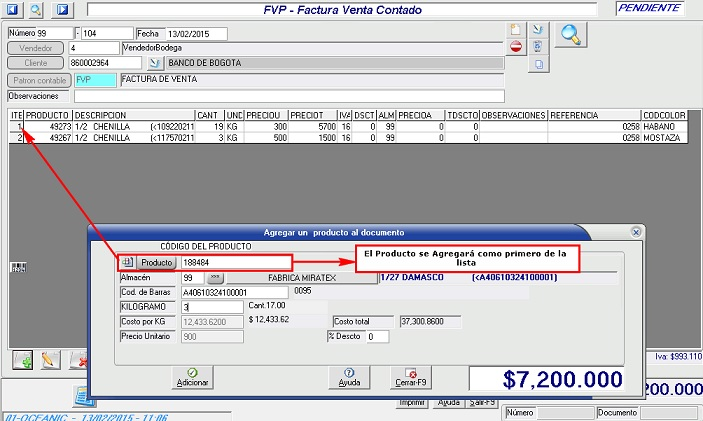
Task: Click the new blank document icon
Action: point(516,28)
